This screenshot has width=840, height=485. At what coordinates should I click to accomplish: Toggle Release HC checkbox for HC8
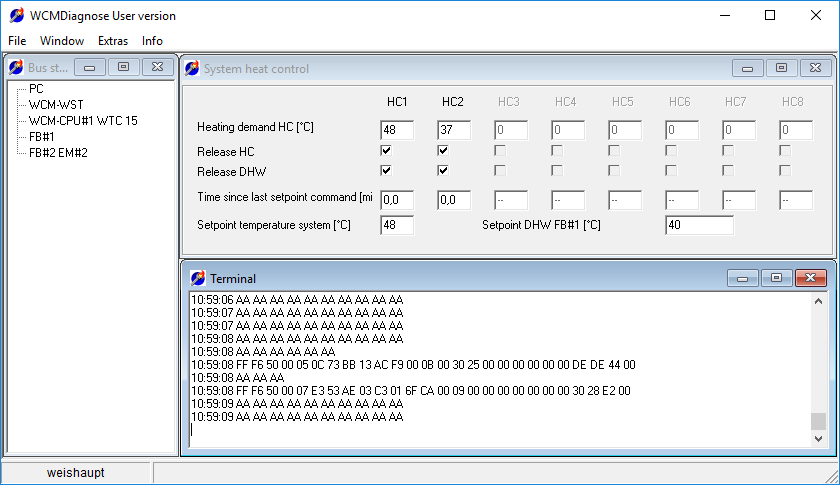coord(785,151)
